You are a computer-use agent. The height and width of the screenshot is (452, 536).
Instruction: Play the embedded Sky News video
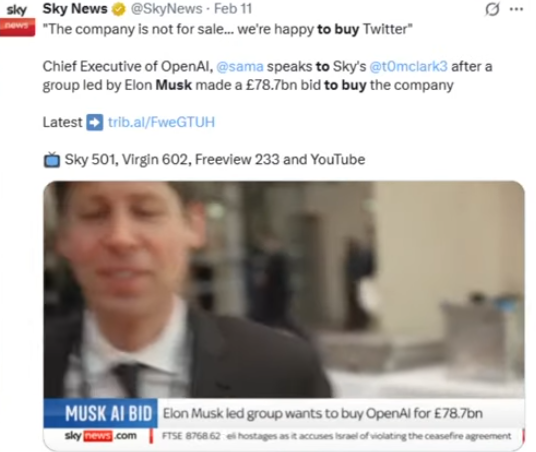tap(284, 289)
